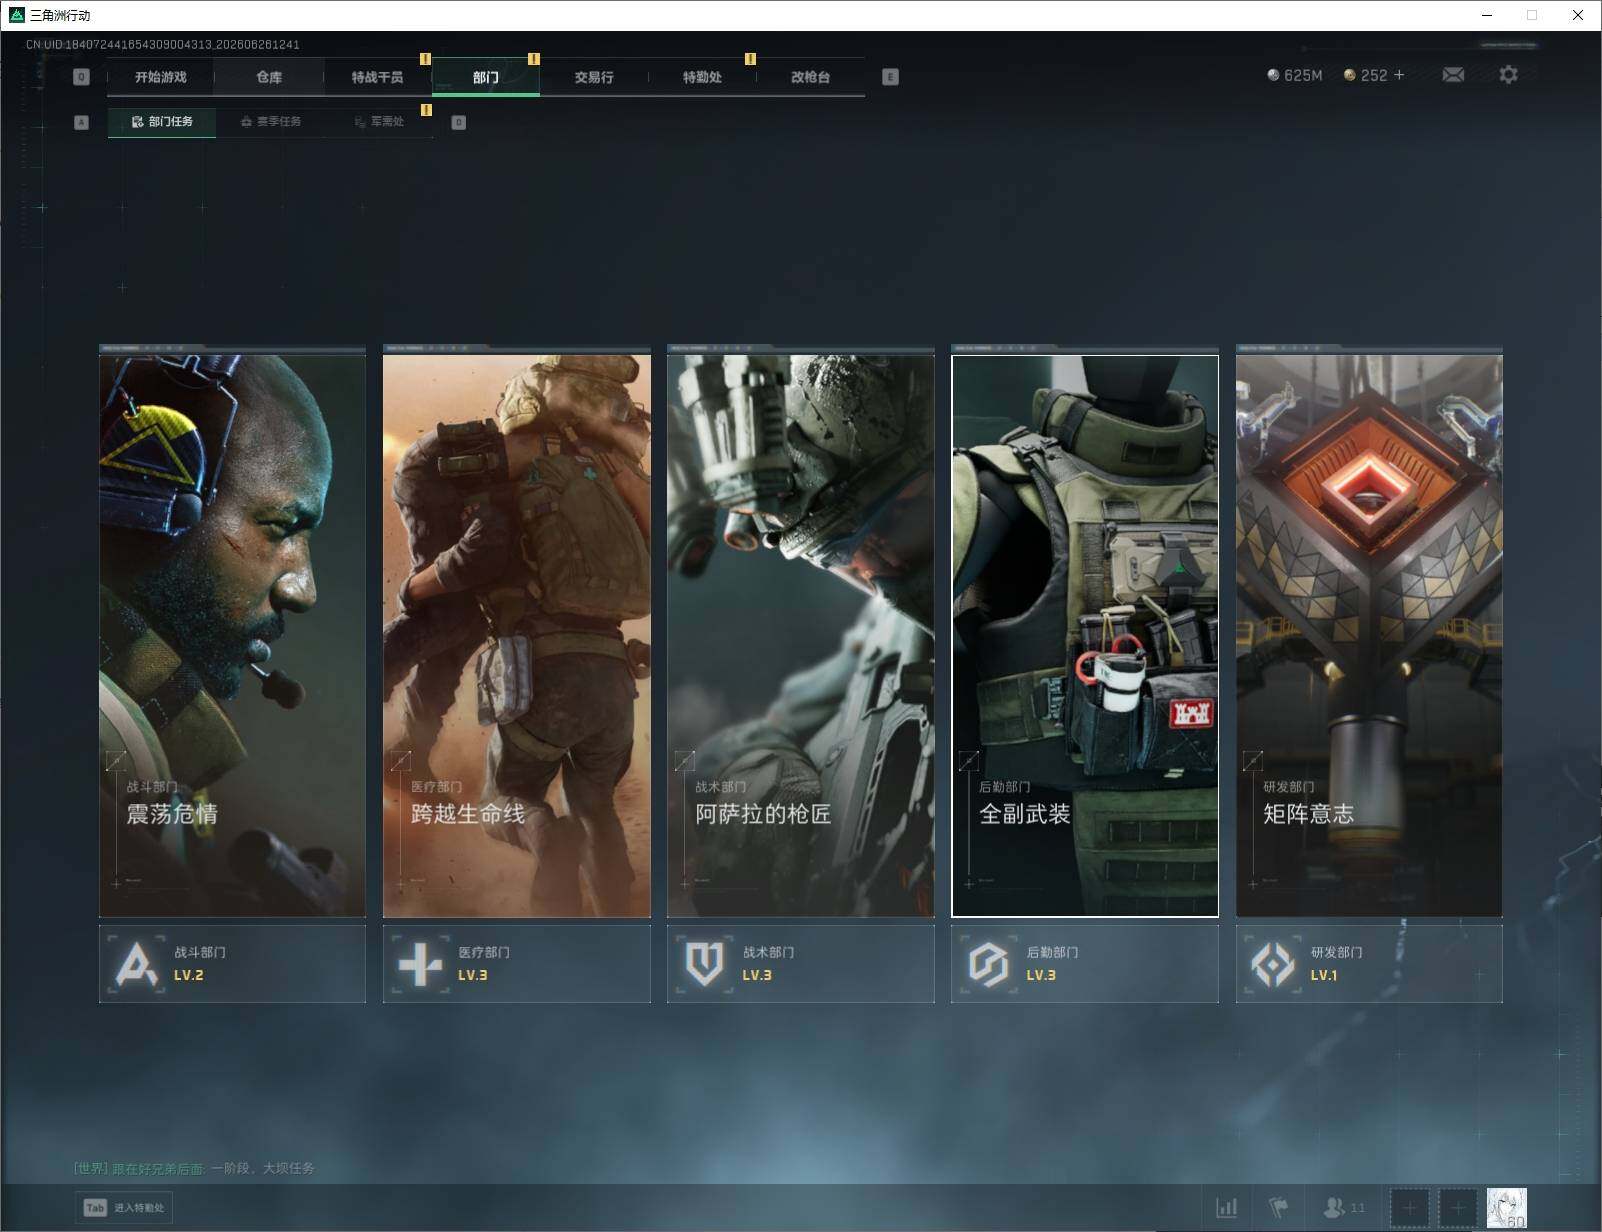Click the first empty squad slot plus

(1410, 1208)
